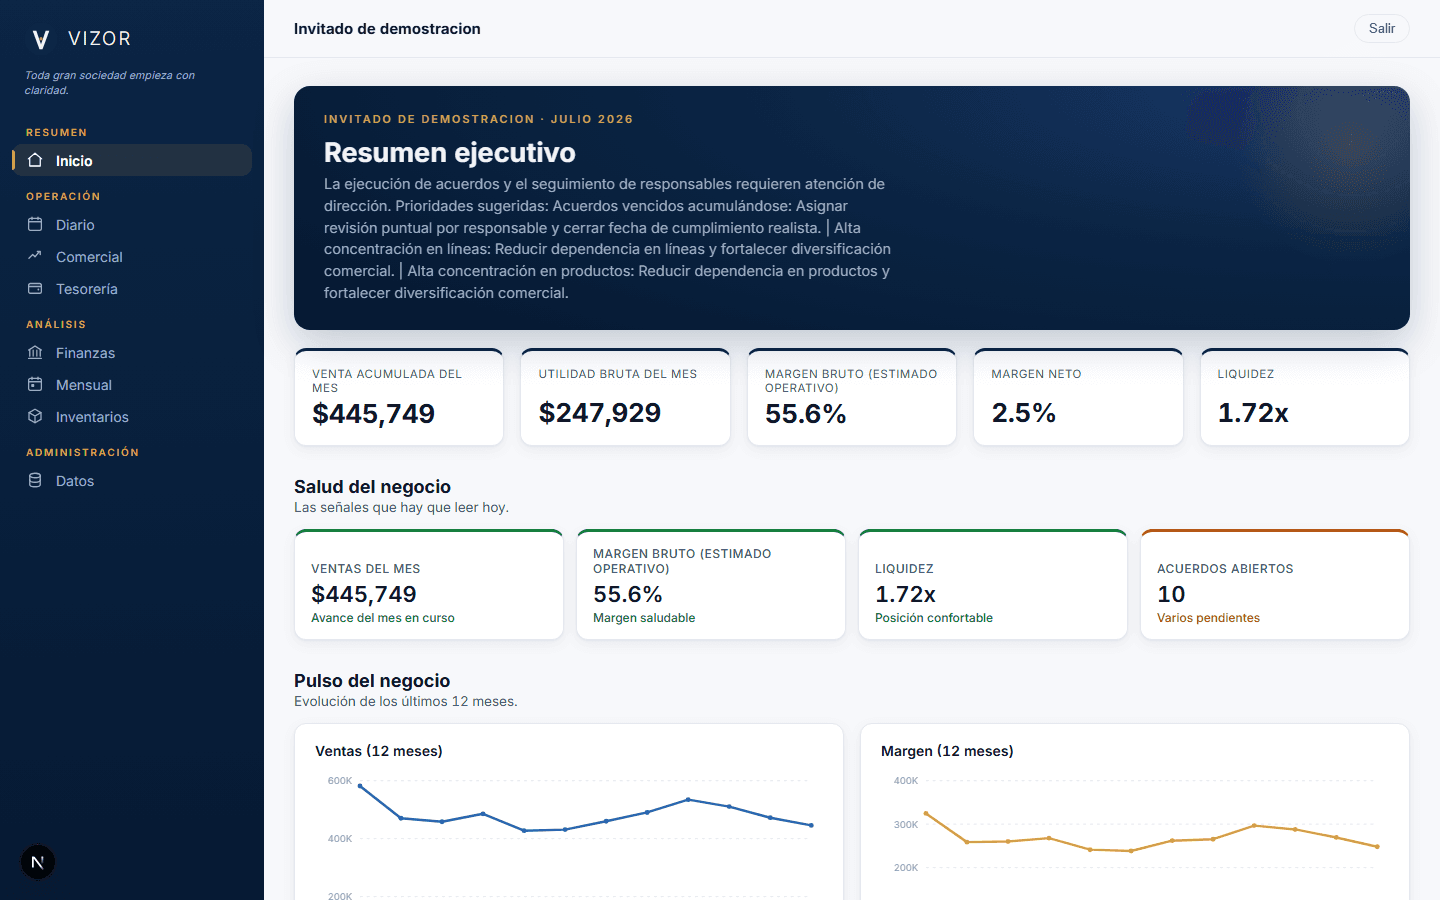This screenshot has height=900, width=1440.
Task: Open the Datos administration page
Action: click(x=132, y=480)
